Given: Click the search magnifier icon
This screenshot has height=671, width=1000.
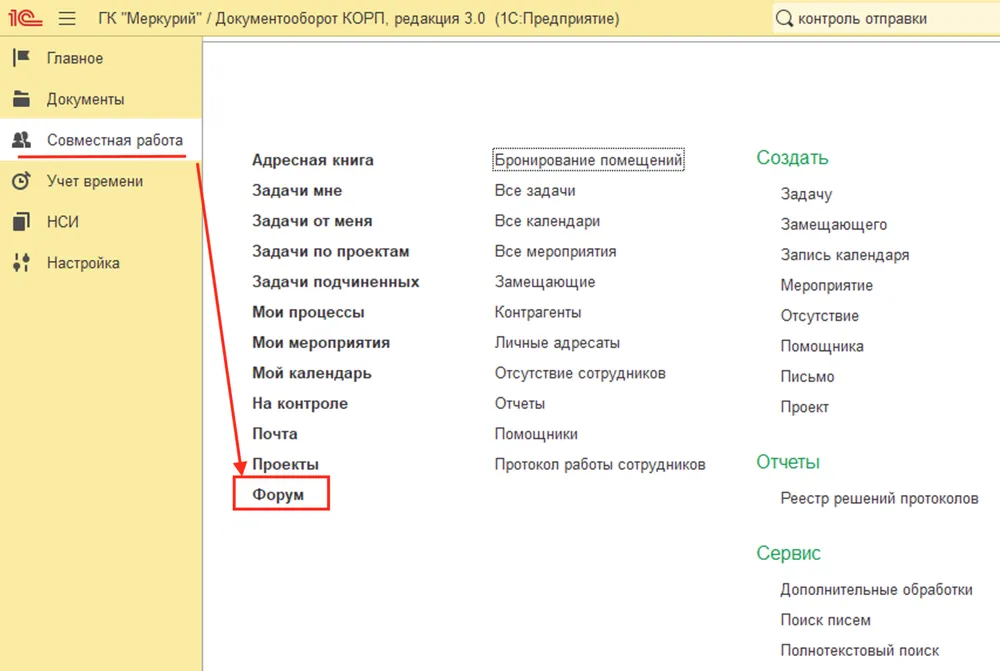Looking at the screenshot, I should [x=784, y=18].
